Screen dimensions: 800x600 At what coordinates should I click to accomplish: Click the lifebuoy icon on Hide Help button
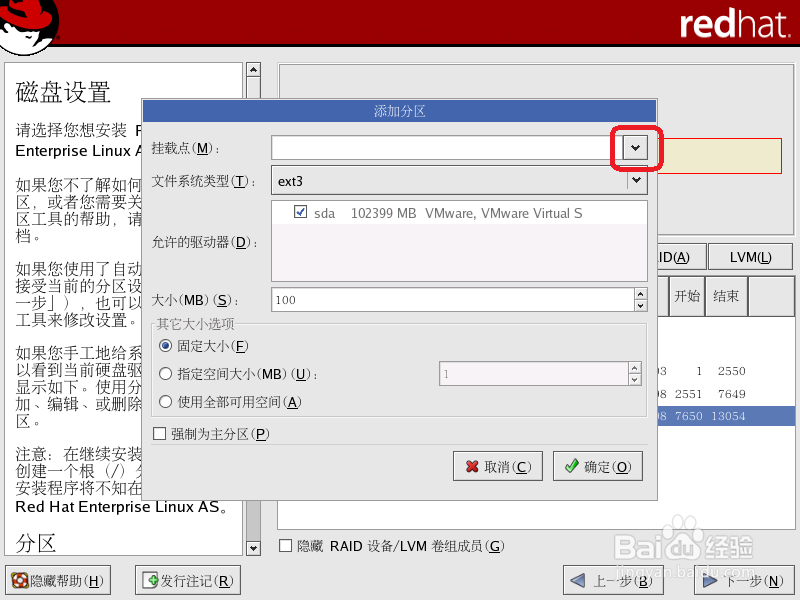tap(20, 580)
